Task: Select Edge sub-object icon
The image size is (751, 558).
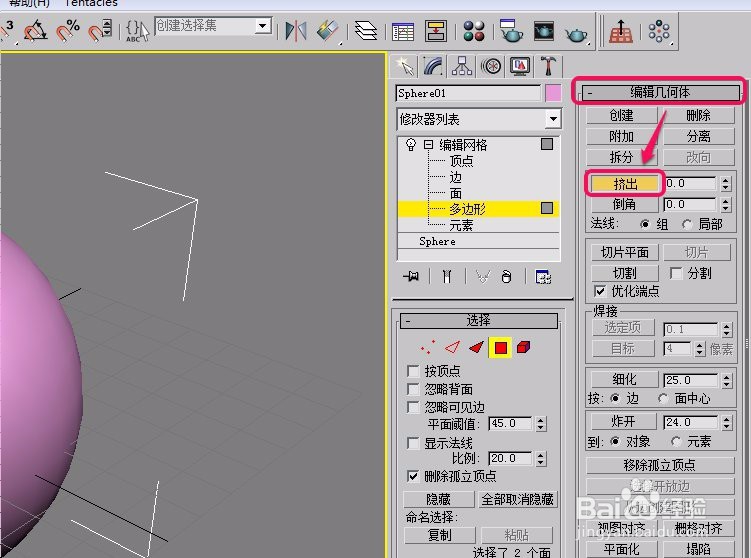Action: [x=452, y=347]
